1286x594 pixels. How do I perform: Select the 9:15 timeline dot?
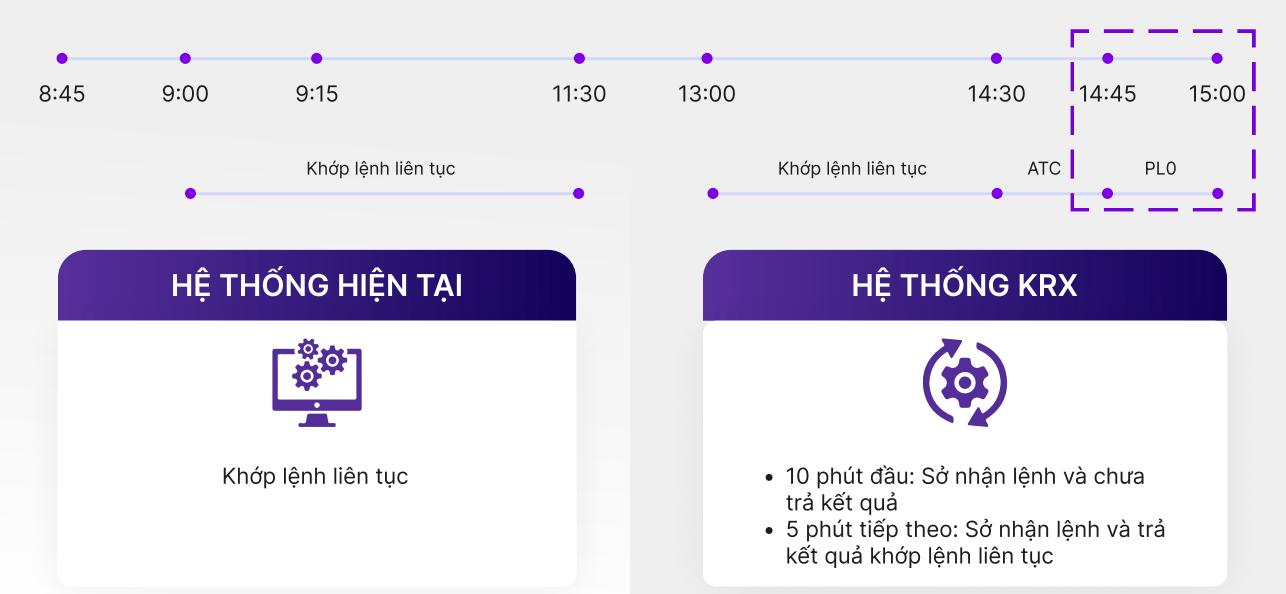[x=317, y=59]
